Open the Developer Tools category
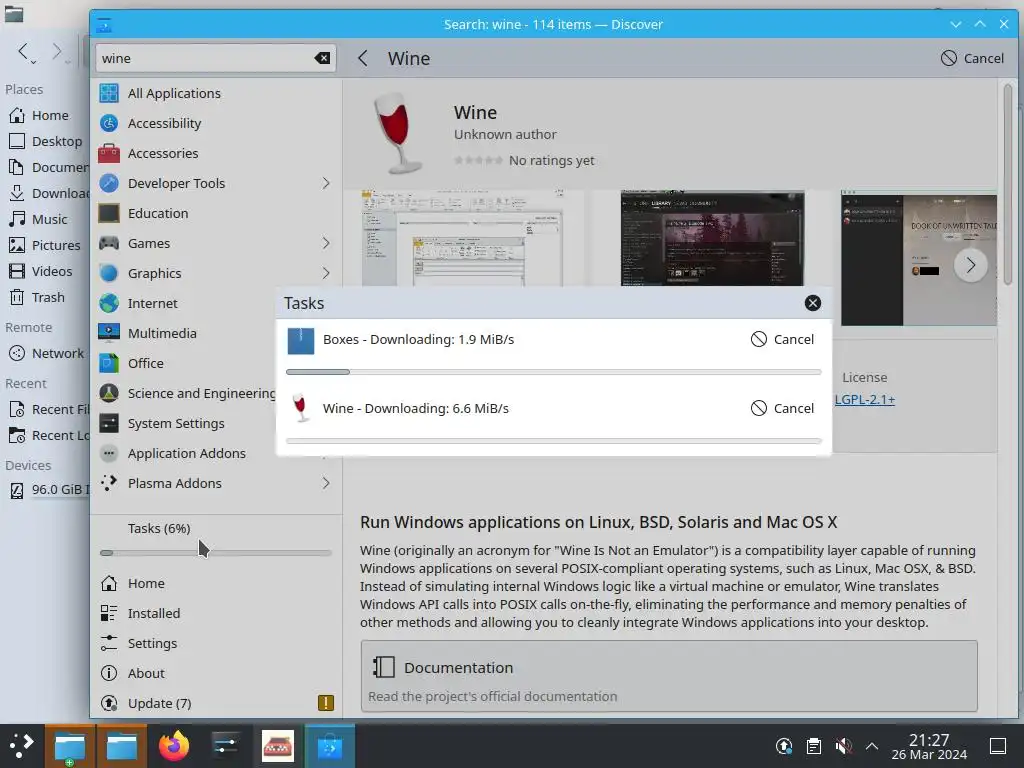Viewport: 1024px width, 768px height. pos(216,184)
